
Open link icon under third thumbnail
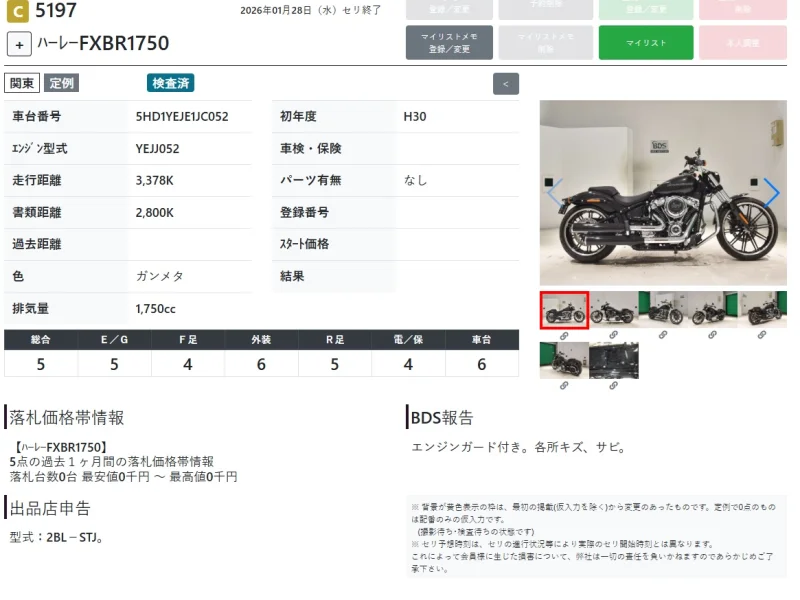[x=663, y=335]
